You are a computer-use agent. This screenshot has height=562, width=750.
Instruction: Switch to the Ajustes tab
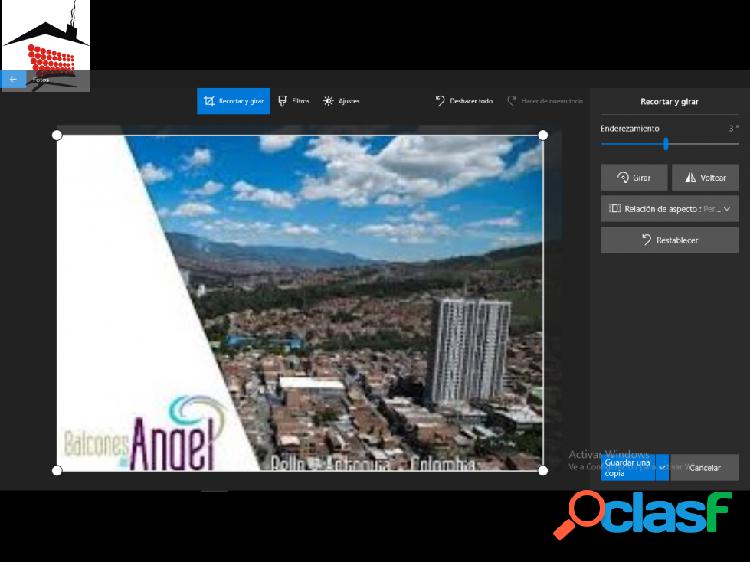(x=342, y=101)
